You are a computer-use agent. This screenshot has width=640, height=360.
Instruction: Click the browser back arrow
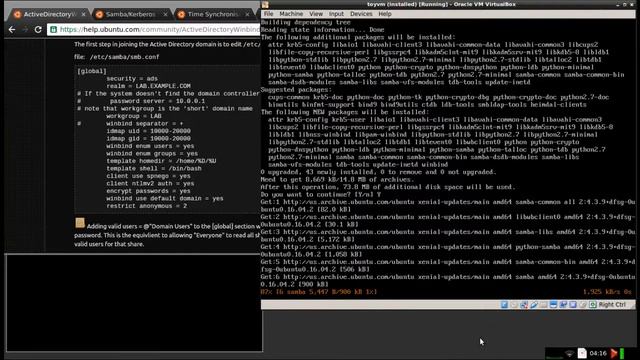coord(12,29)
